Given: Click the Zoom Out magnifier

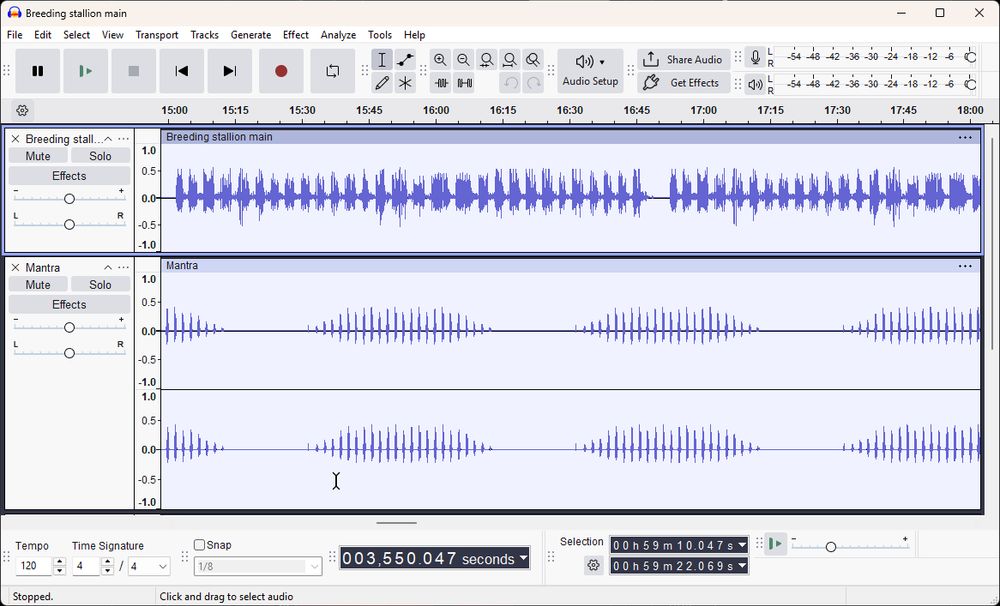Looking at the screenshot, I should point(463,60).
